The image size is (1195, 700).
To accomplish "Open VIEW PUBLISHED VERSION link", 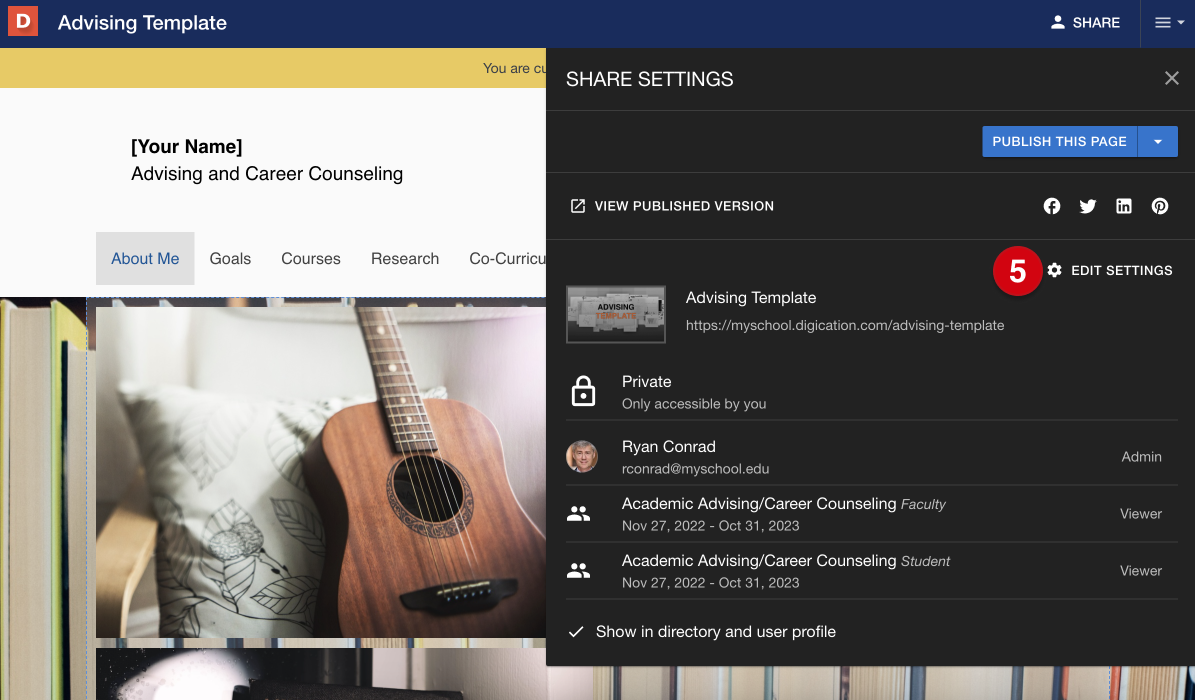I will [672, 206].
